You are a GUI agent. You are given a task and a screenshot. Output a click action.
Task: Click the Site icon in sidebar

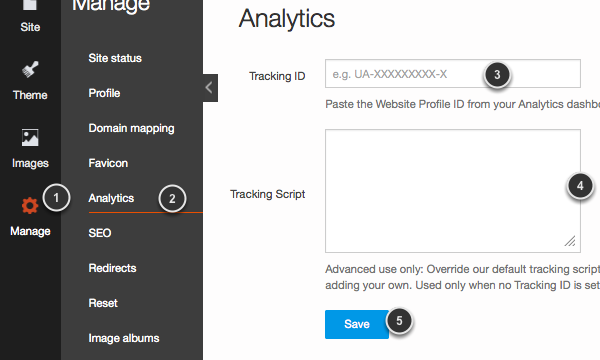[30, 5]
